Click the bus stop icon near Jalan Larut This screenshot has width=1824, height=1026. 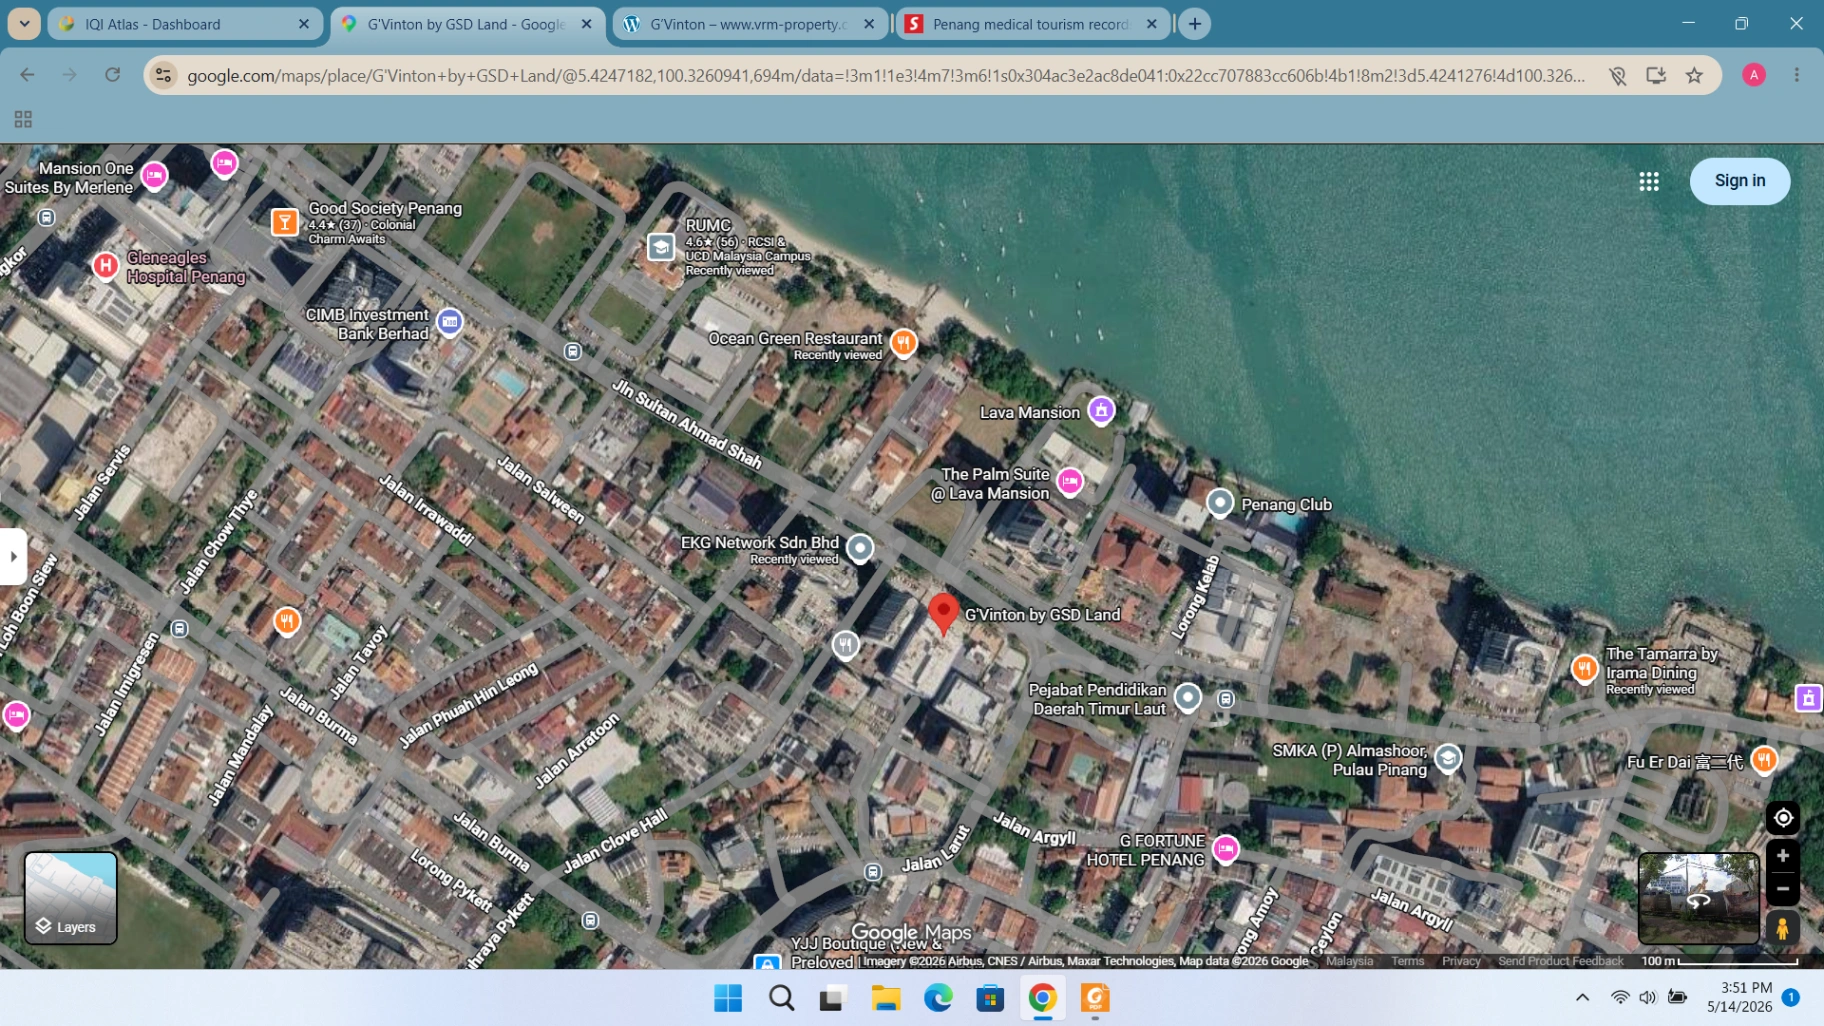873,872
